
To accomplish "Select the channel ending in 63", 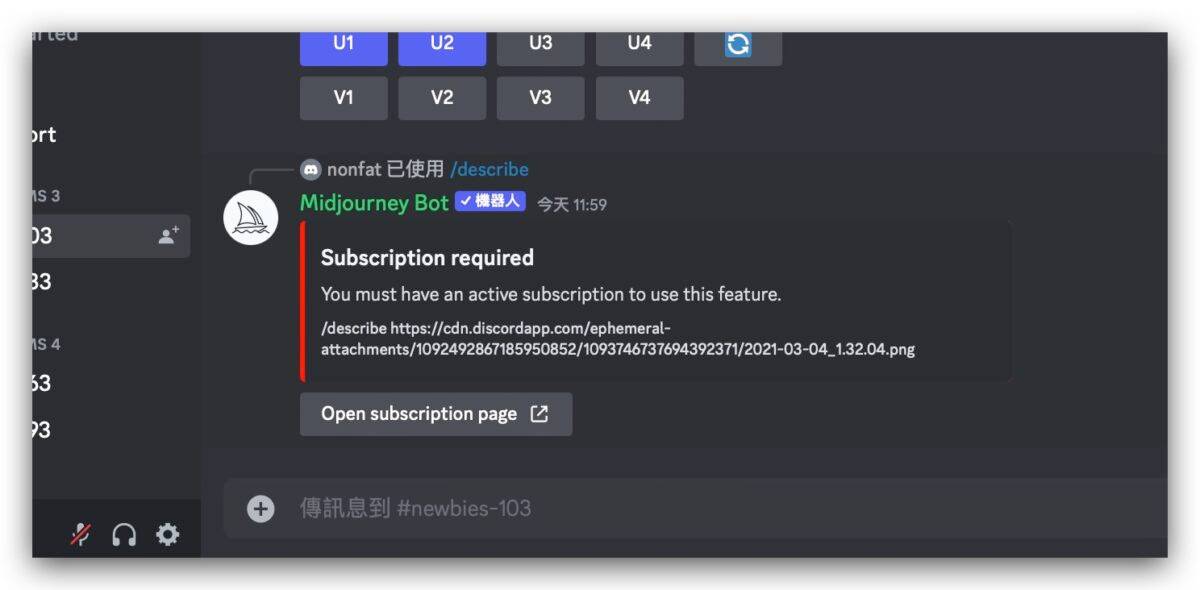I will 42,383.
